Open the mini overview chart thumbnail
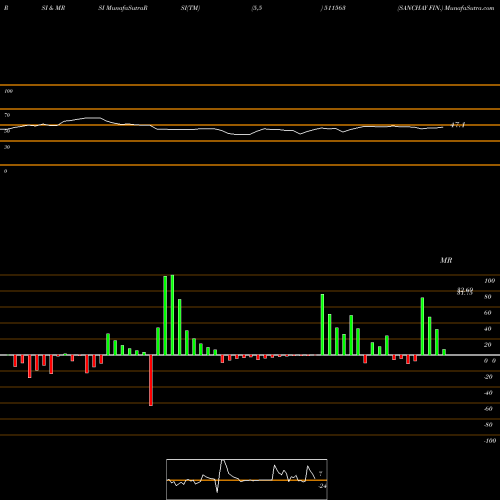The image size is (500, 500). [x=247, y=479]
